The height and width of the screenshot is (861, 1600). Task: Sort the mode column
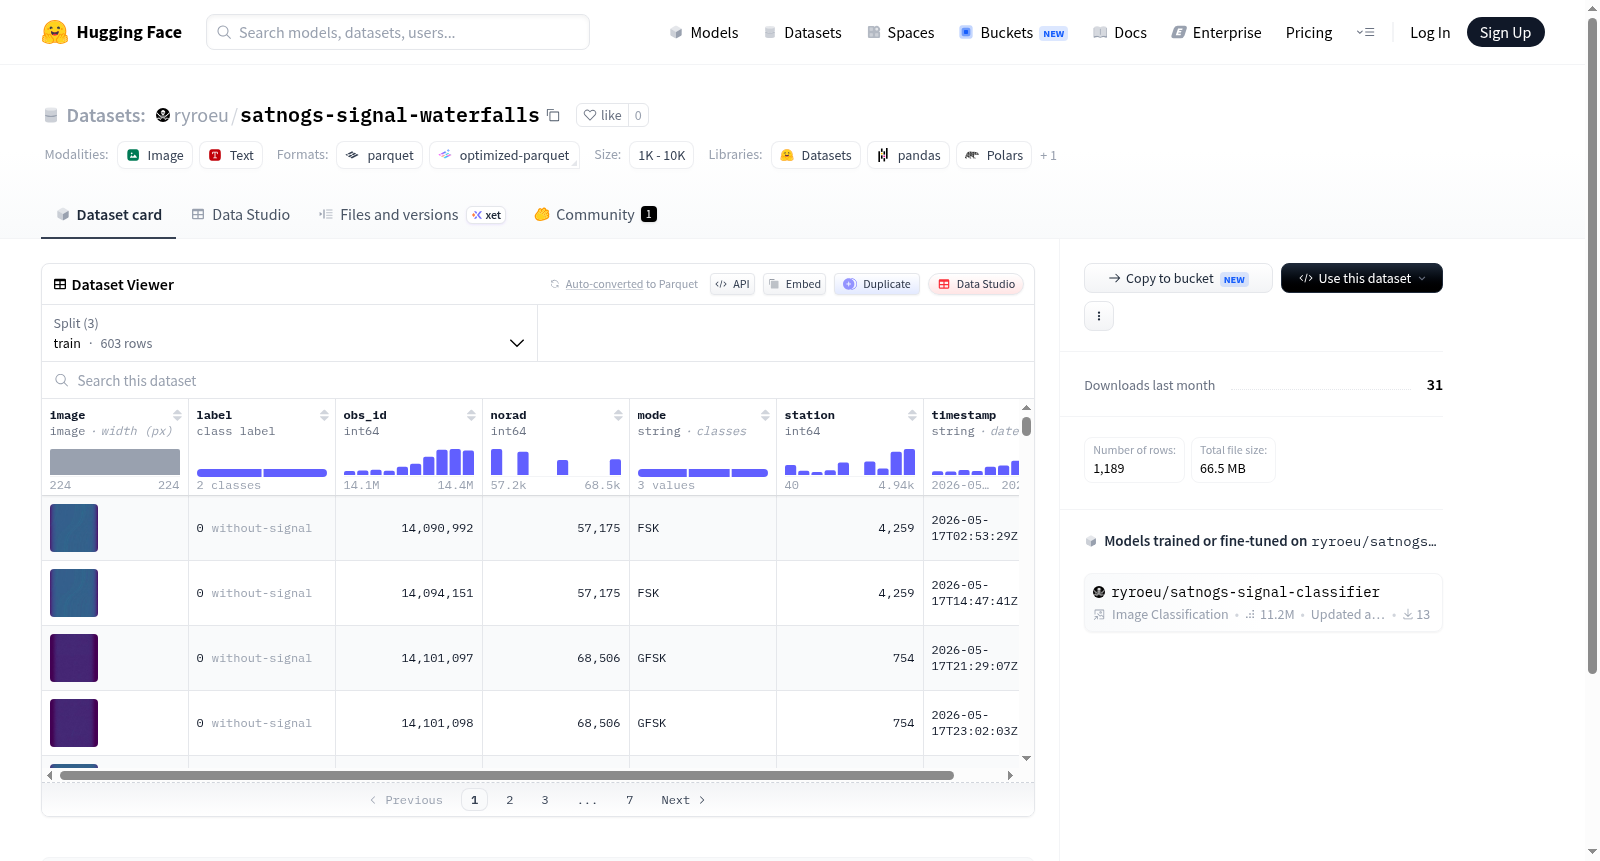tap(765, 415)
